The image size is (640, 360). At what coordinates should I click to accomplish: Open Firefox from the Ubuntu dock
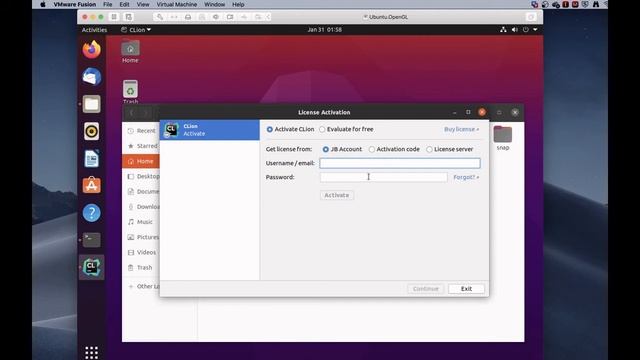(91, 49)
